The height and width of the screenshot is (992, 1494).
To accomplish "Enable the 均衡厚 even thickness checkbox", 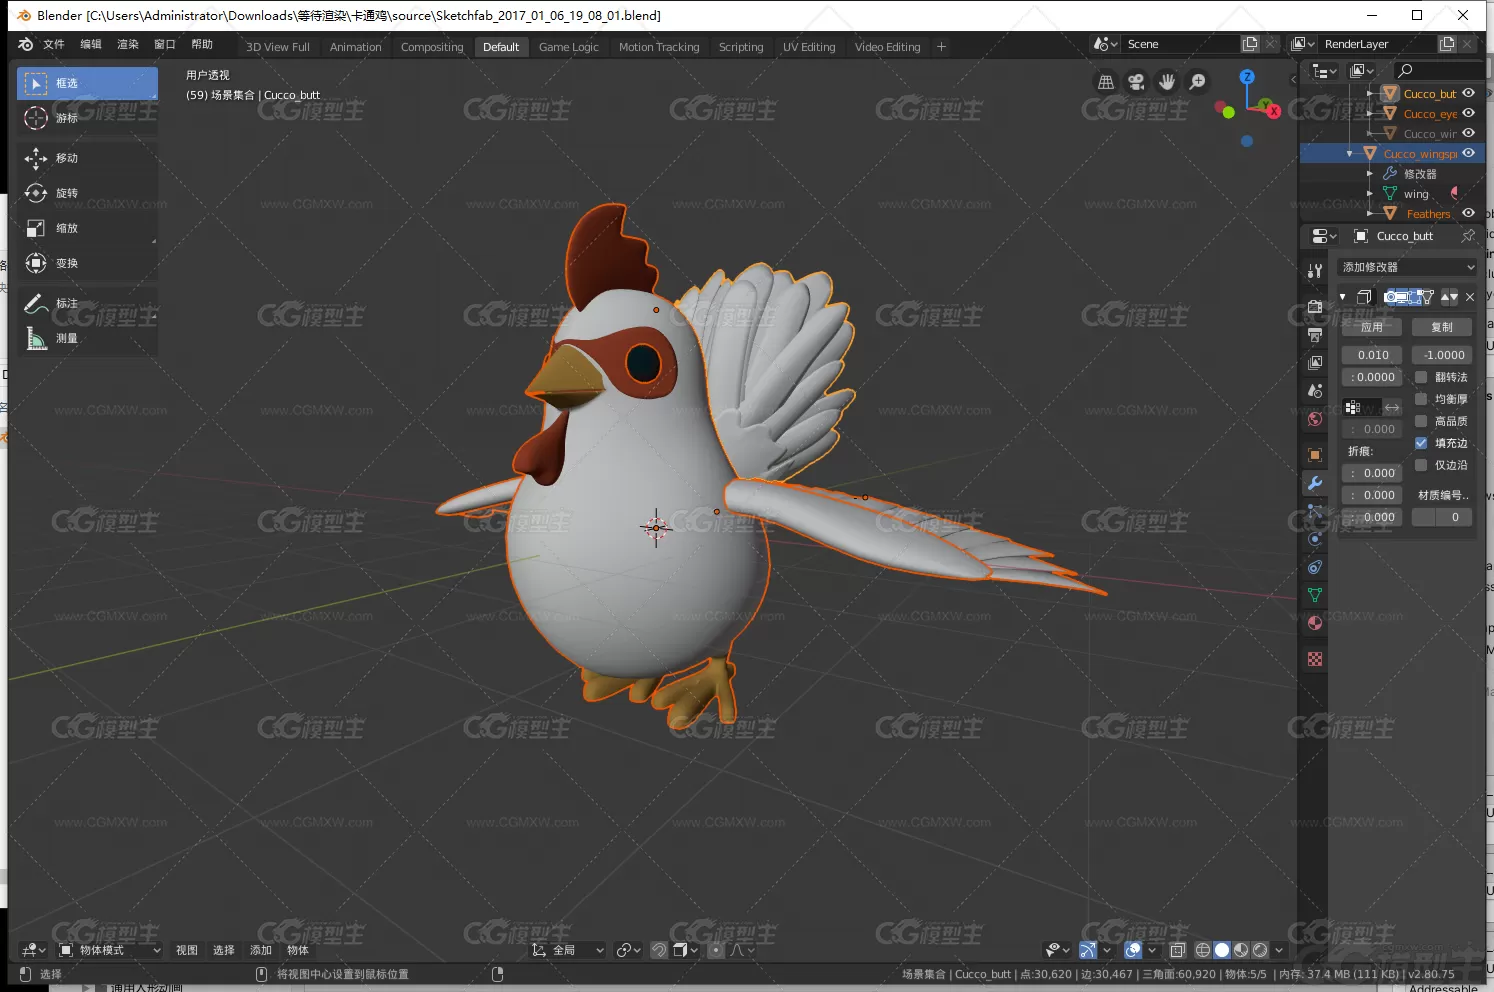I will pyautogui.click(x=1421, y=399).
